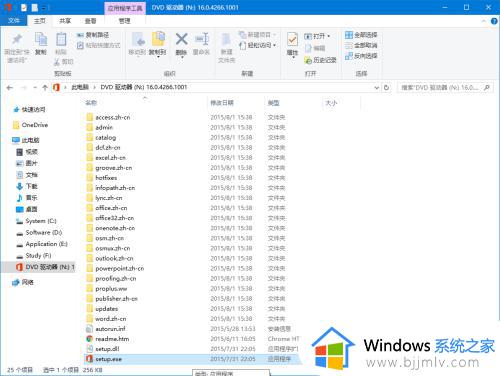
Task: Open the File tab
Action: click(x=14, y=21)
